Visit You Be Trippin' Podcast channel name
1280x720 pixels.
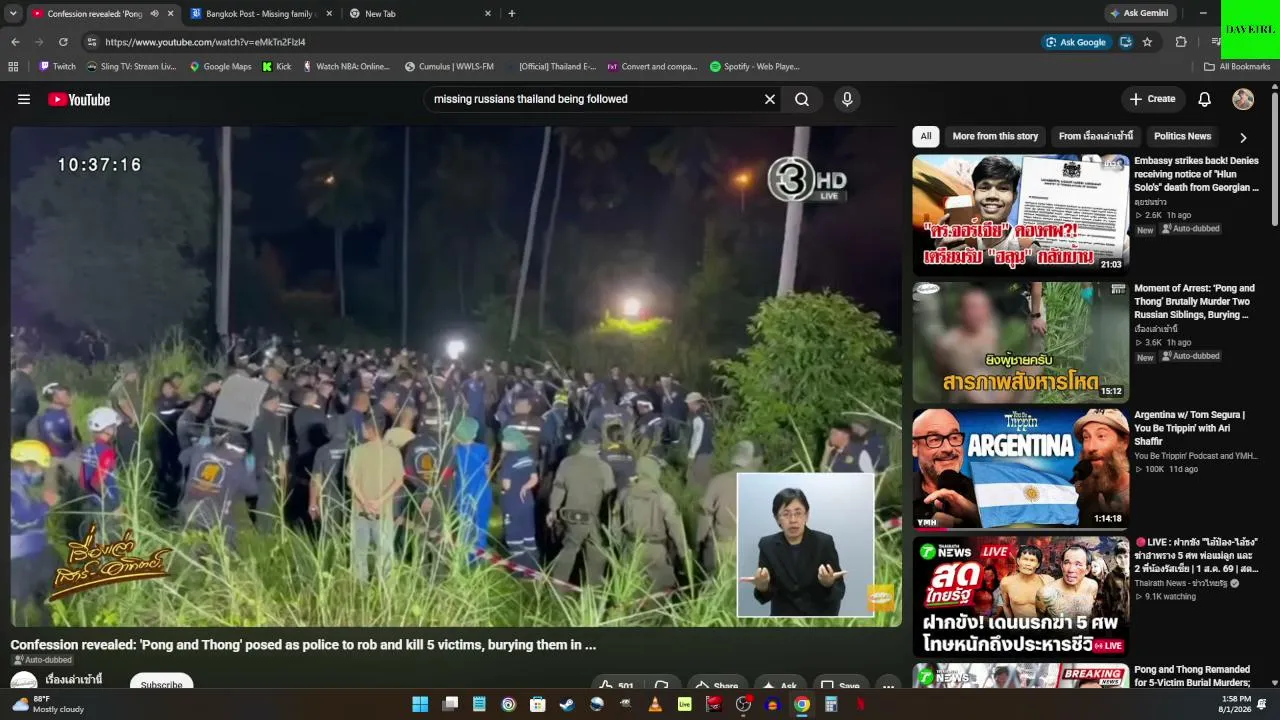point(1196,456)
